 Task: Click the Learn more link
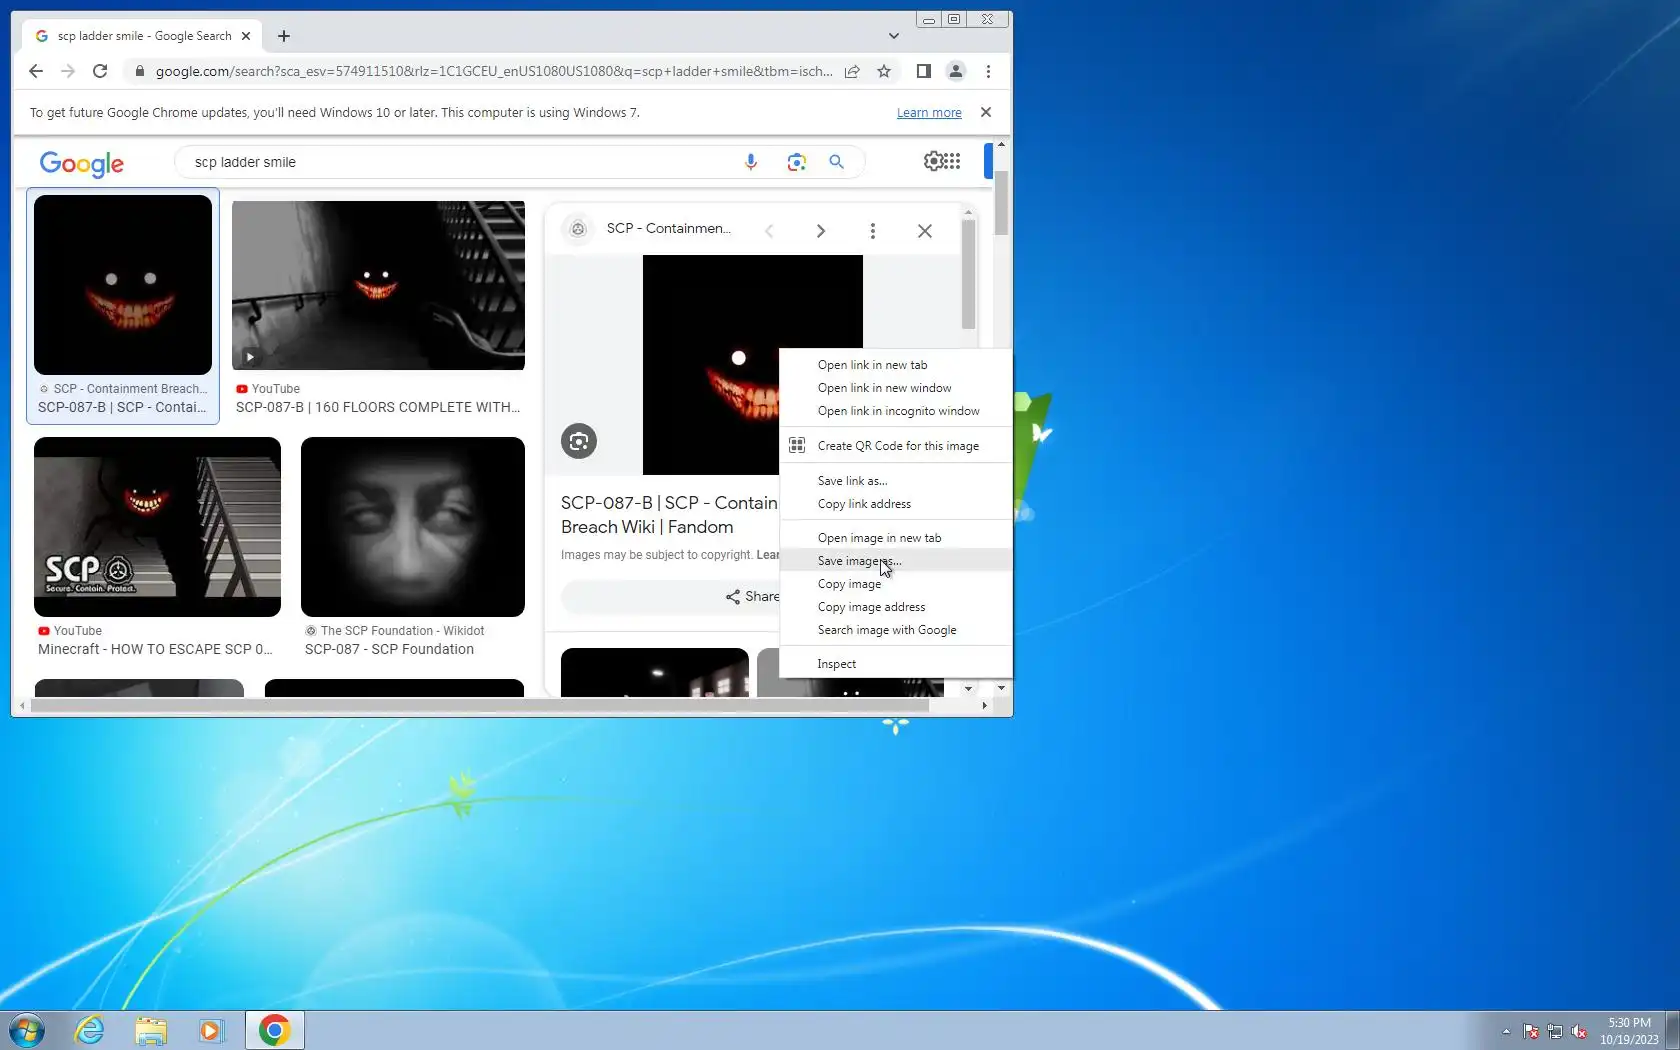[929, 113]
